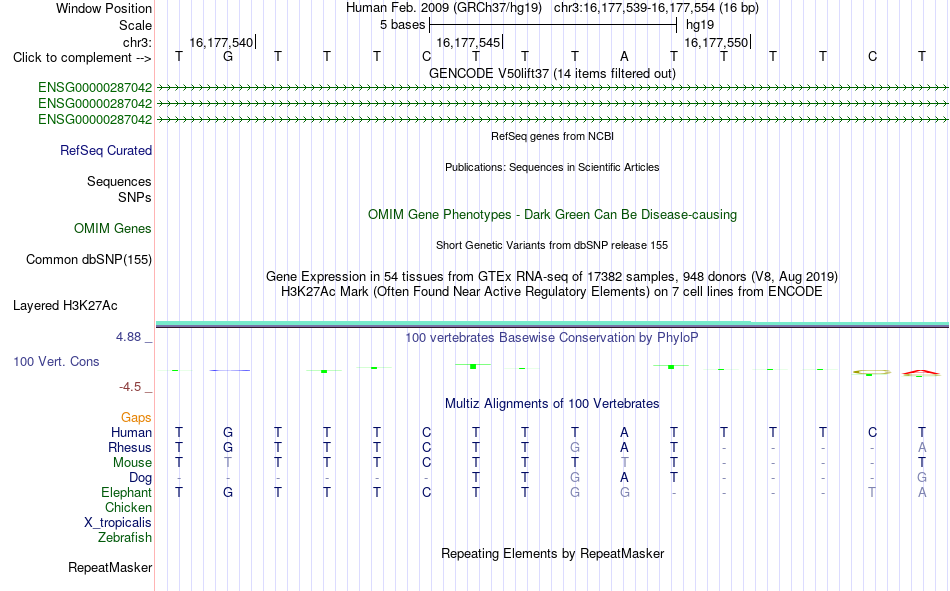The image size is (950, 591).
Task: Click the 'SNPs' track label
Action: 135,197
